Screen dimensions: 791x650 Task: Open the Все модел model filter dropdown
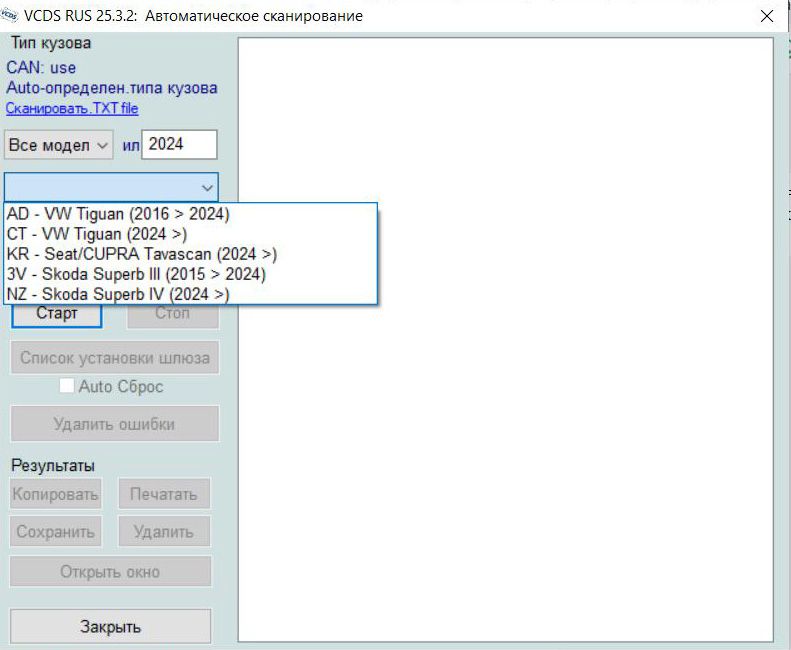(x=59, y=145)
